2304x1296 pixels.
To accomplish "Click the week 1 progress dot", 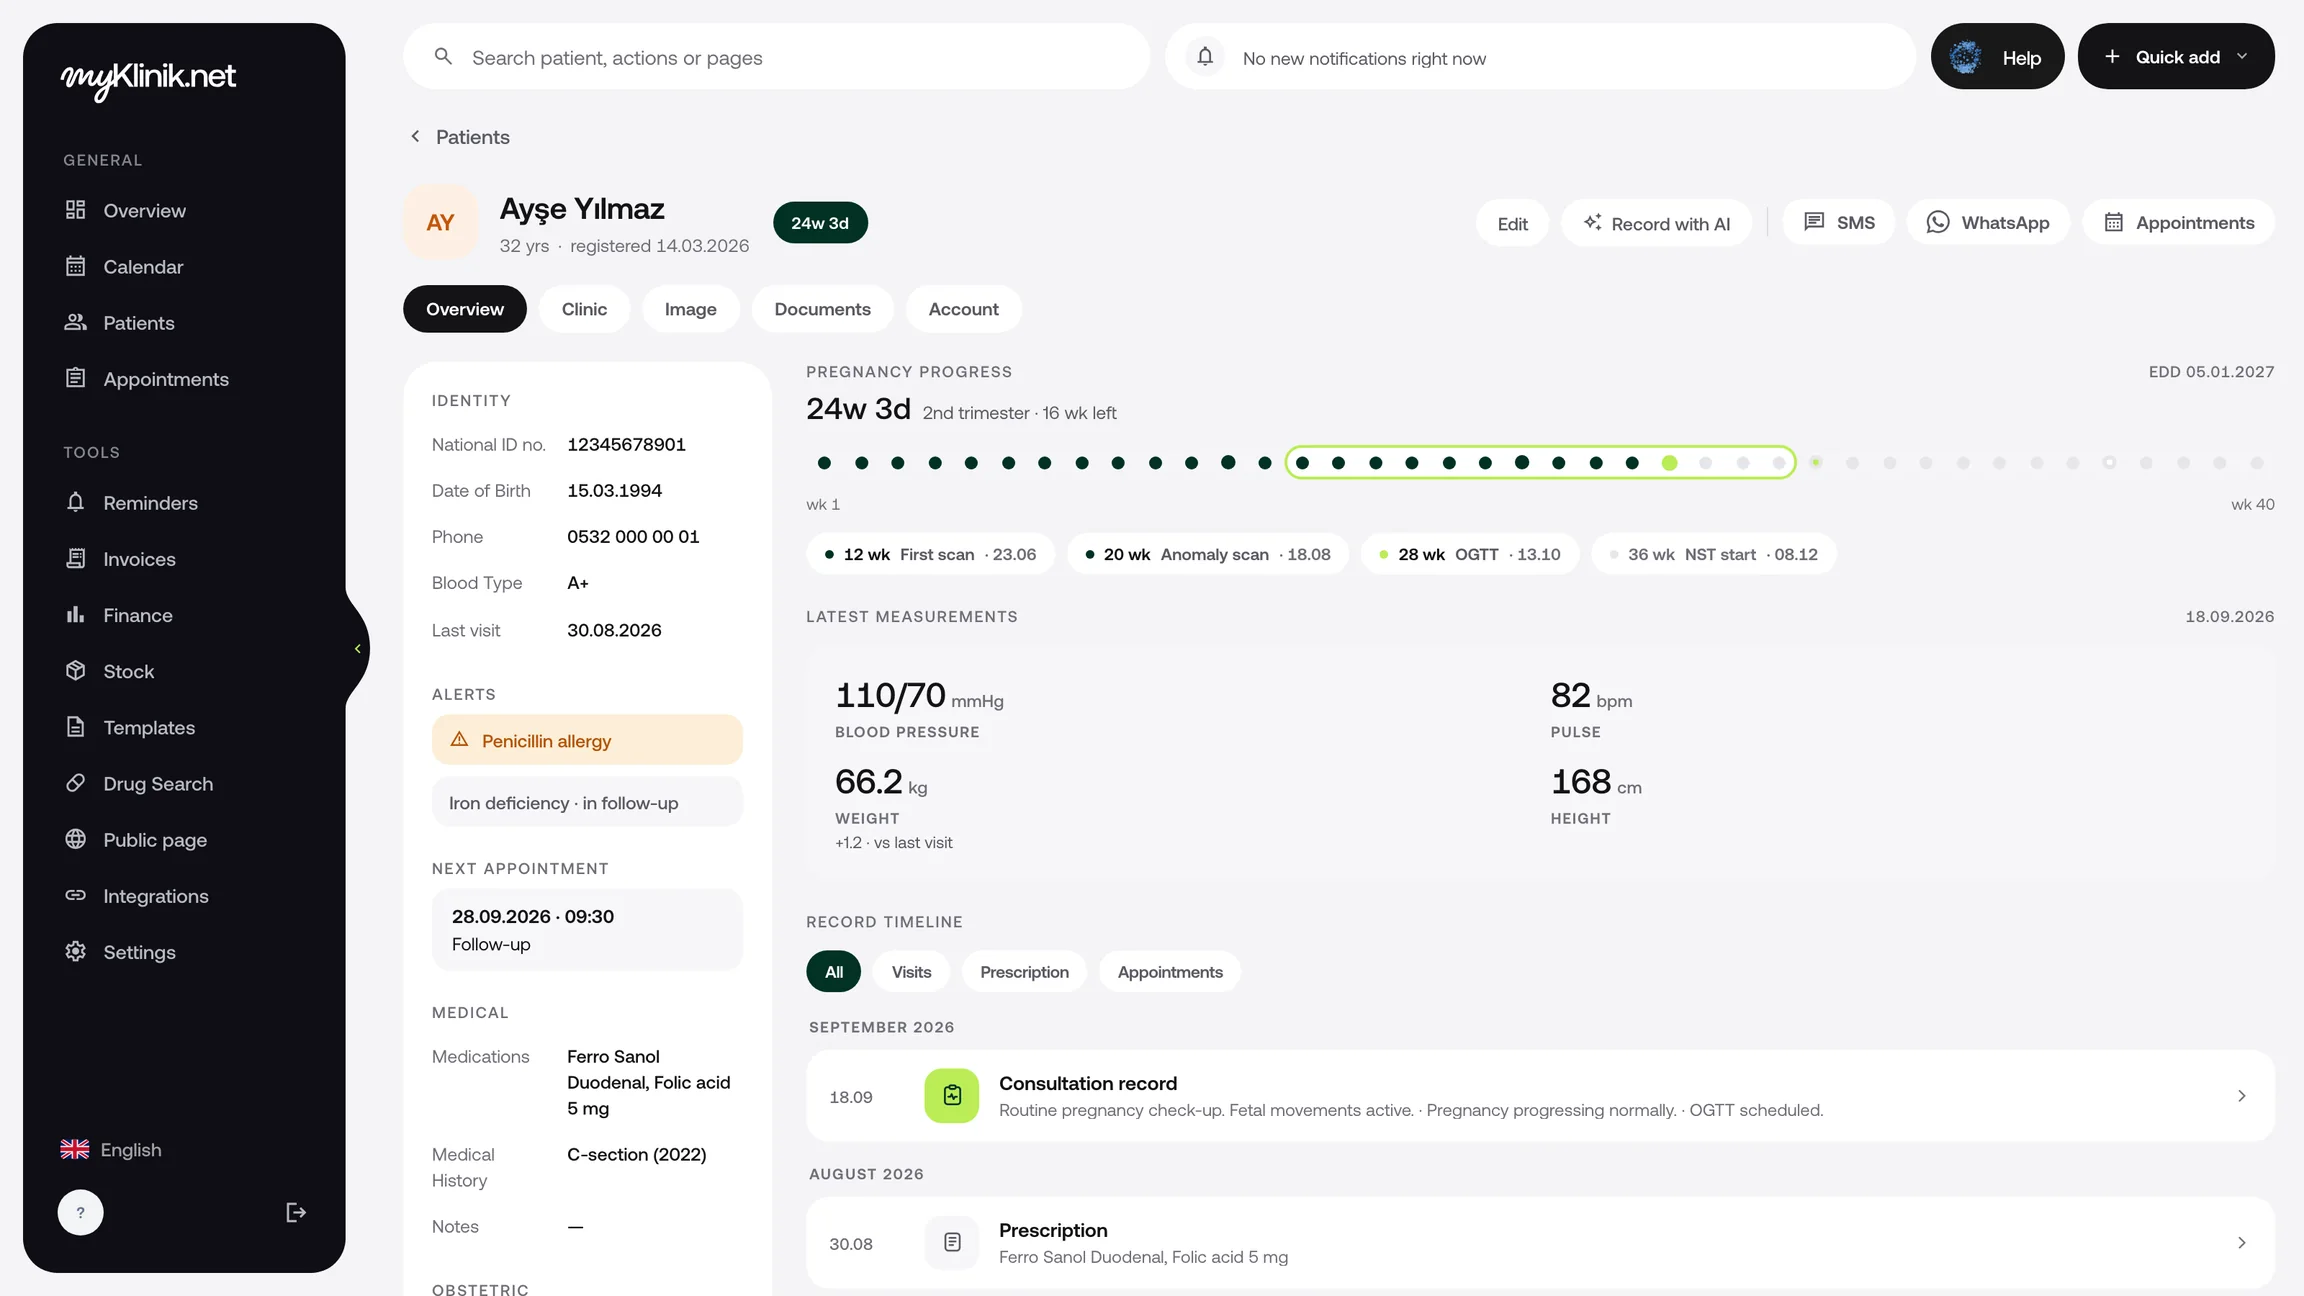I will pyautogui.click(x=824, y=462).
